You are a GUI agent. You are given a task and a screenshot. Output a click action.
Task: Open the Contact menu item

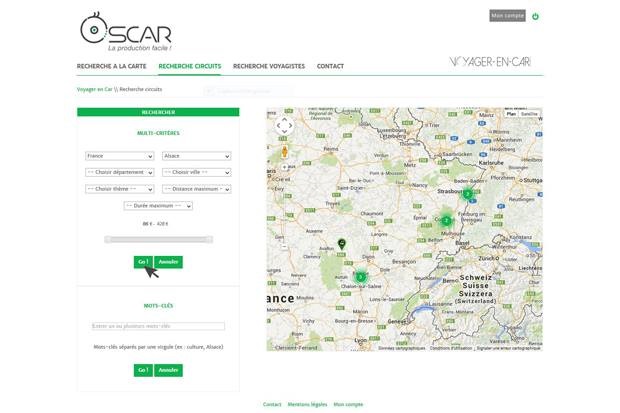330,66
